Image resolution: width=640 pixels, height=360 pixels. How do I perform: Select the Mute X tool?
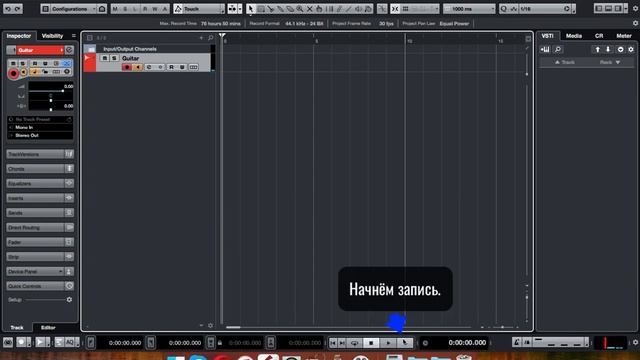pyautogui.click(x=310, y=9)
